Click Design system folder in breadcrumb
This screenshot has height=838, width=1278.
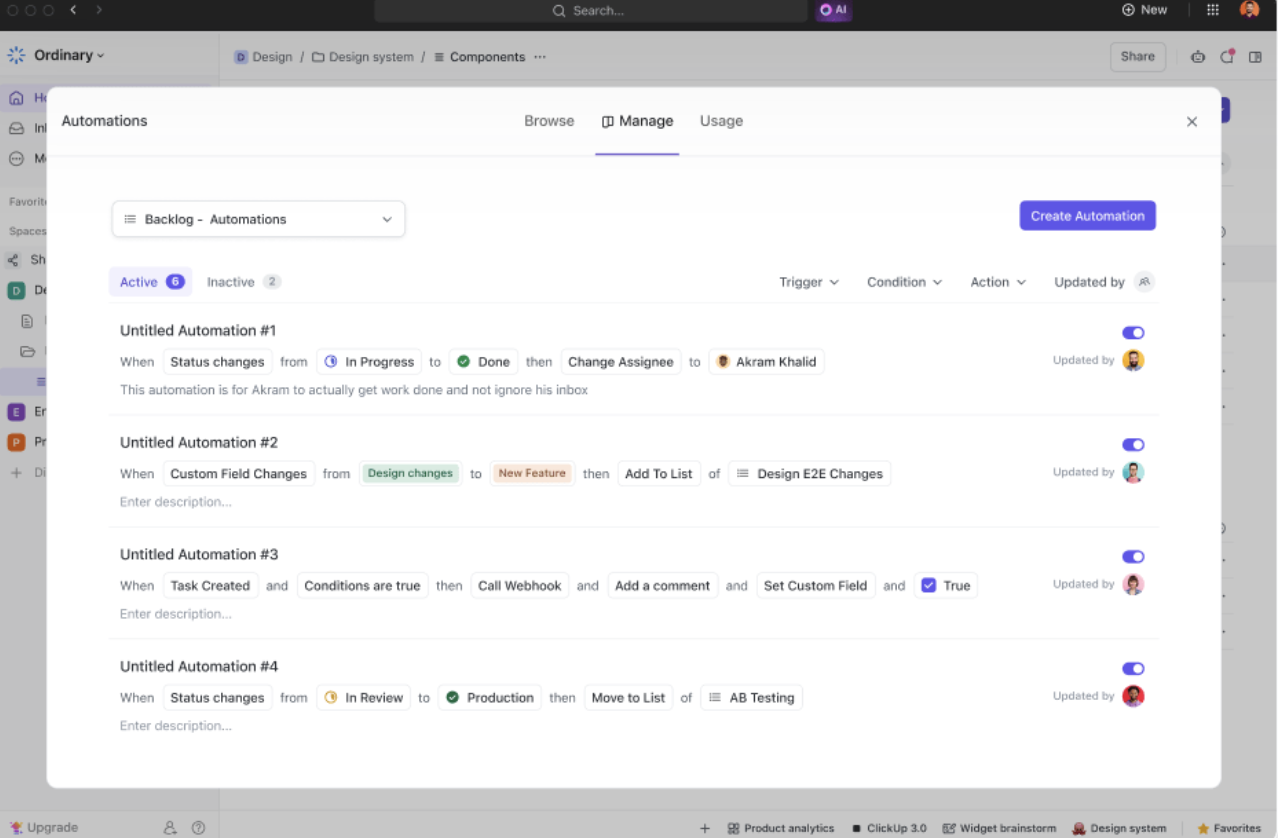tap(362, 57)
